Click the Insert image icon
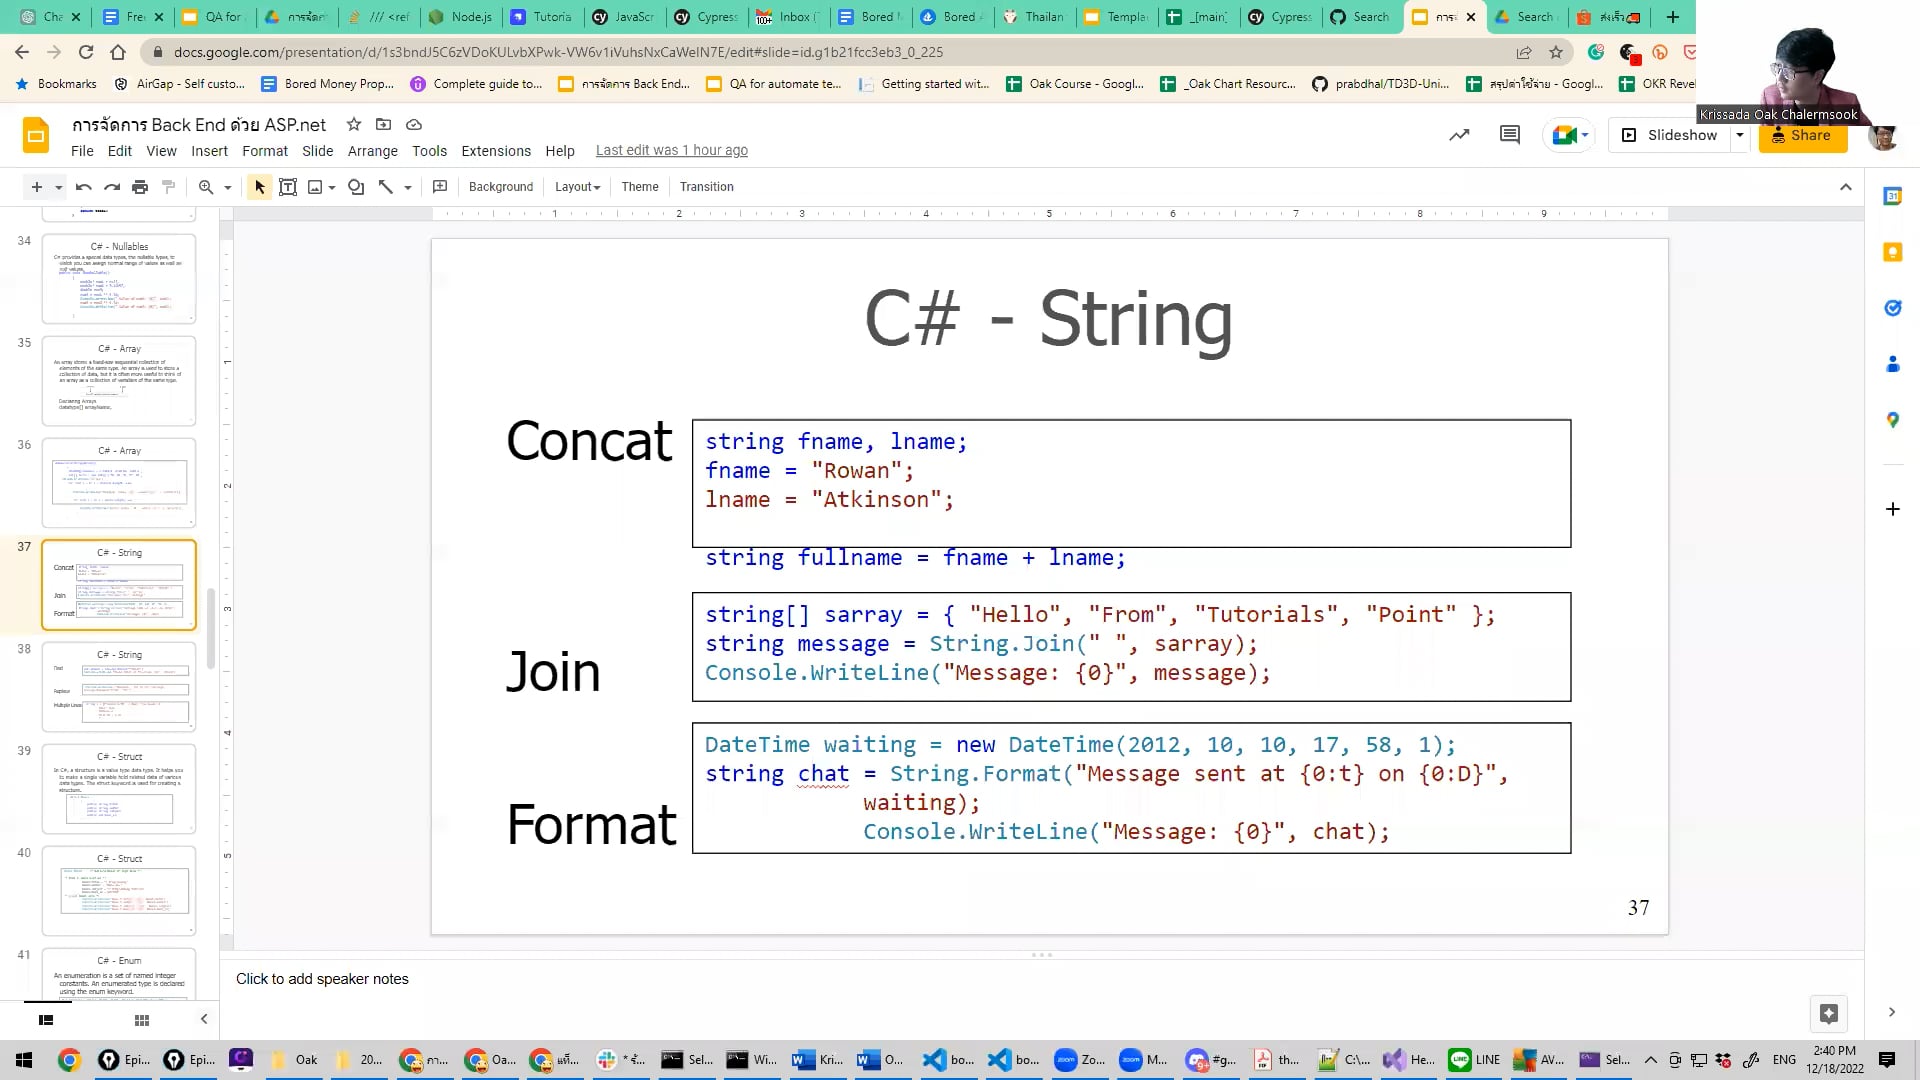 pyautogui.click(x=315, y=186)
